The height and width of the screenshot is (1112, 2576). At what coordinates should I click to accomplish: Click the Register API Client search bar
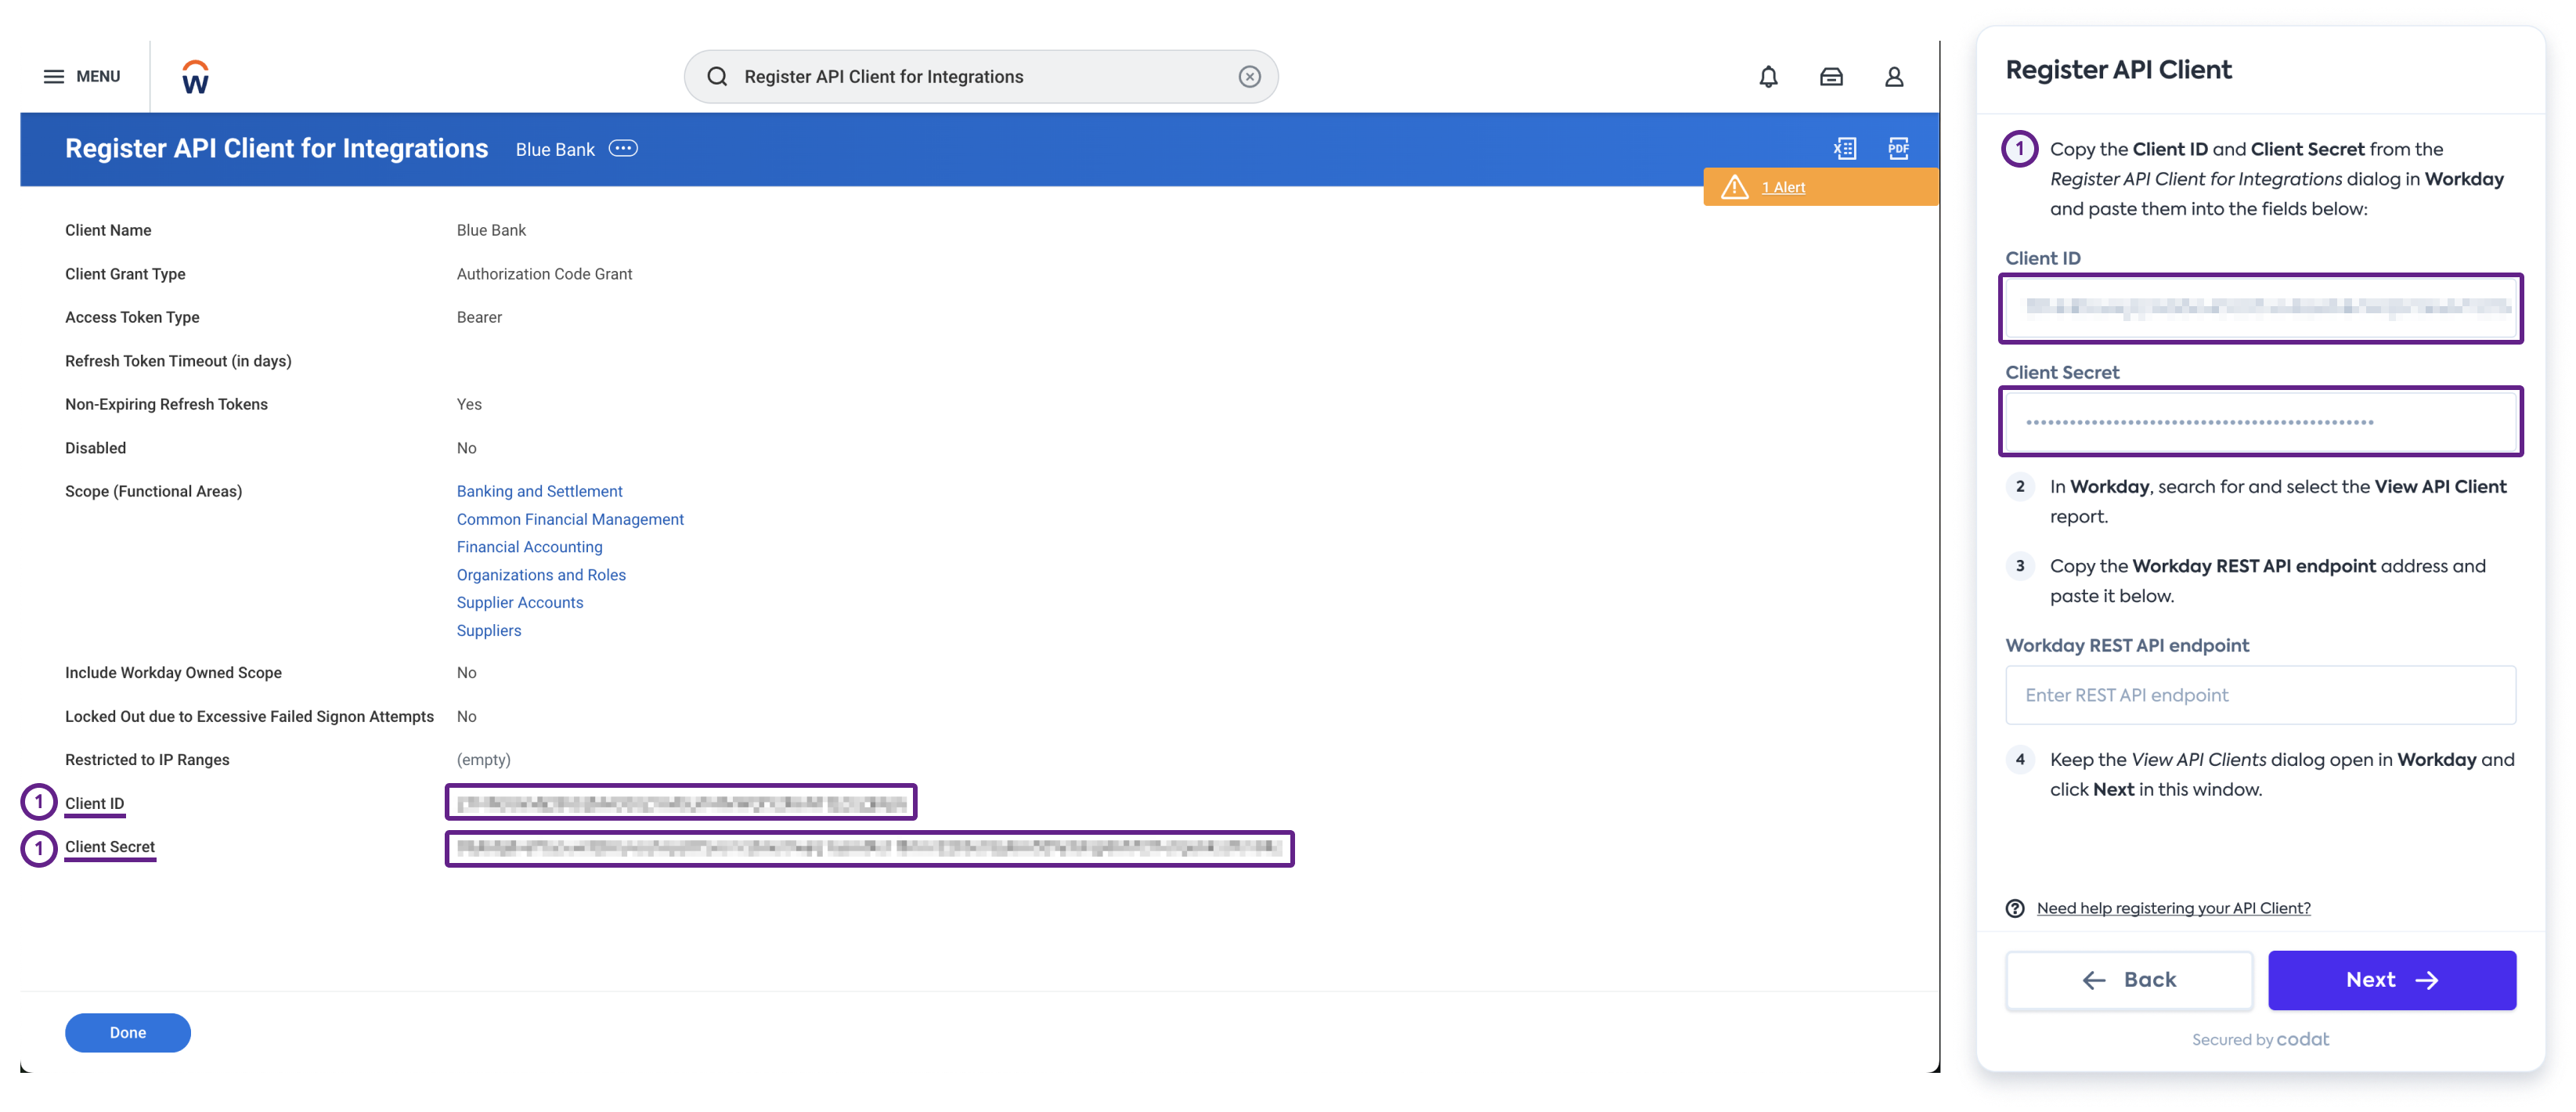[980, 76]
